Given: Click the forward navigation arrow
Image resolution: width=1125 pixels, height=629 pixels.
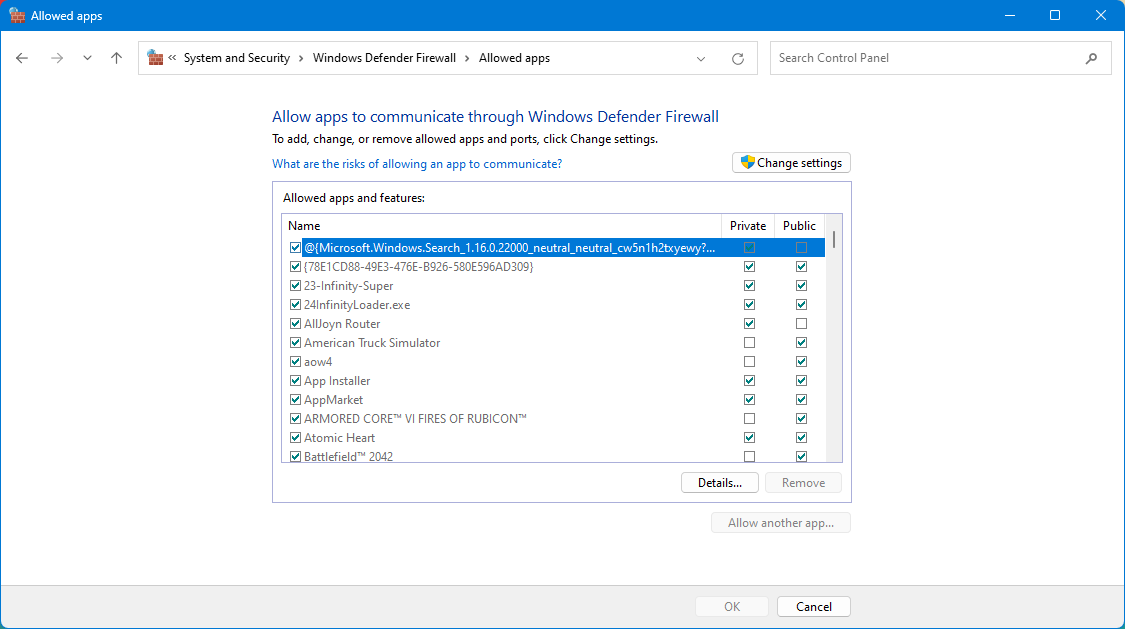Looking at the screenshot, I should (57, 58).
